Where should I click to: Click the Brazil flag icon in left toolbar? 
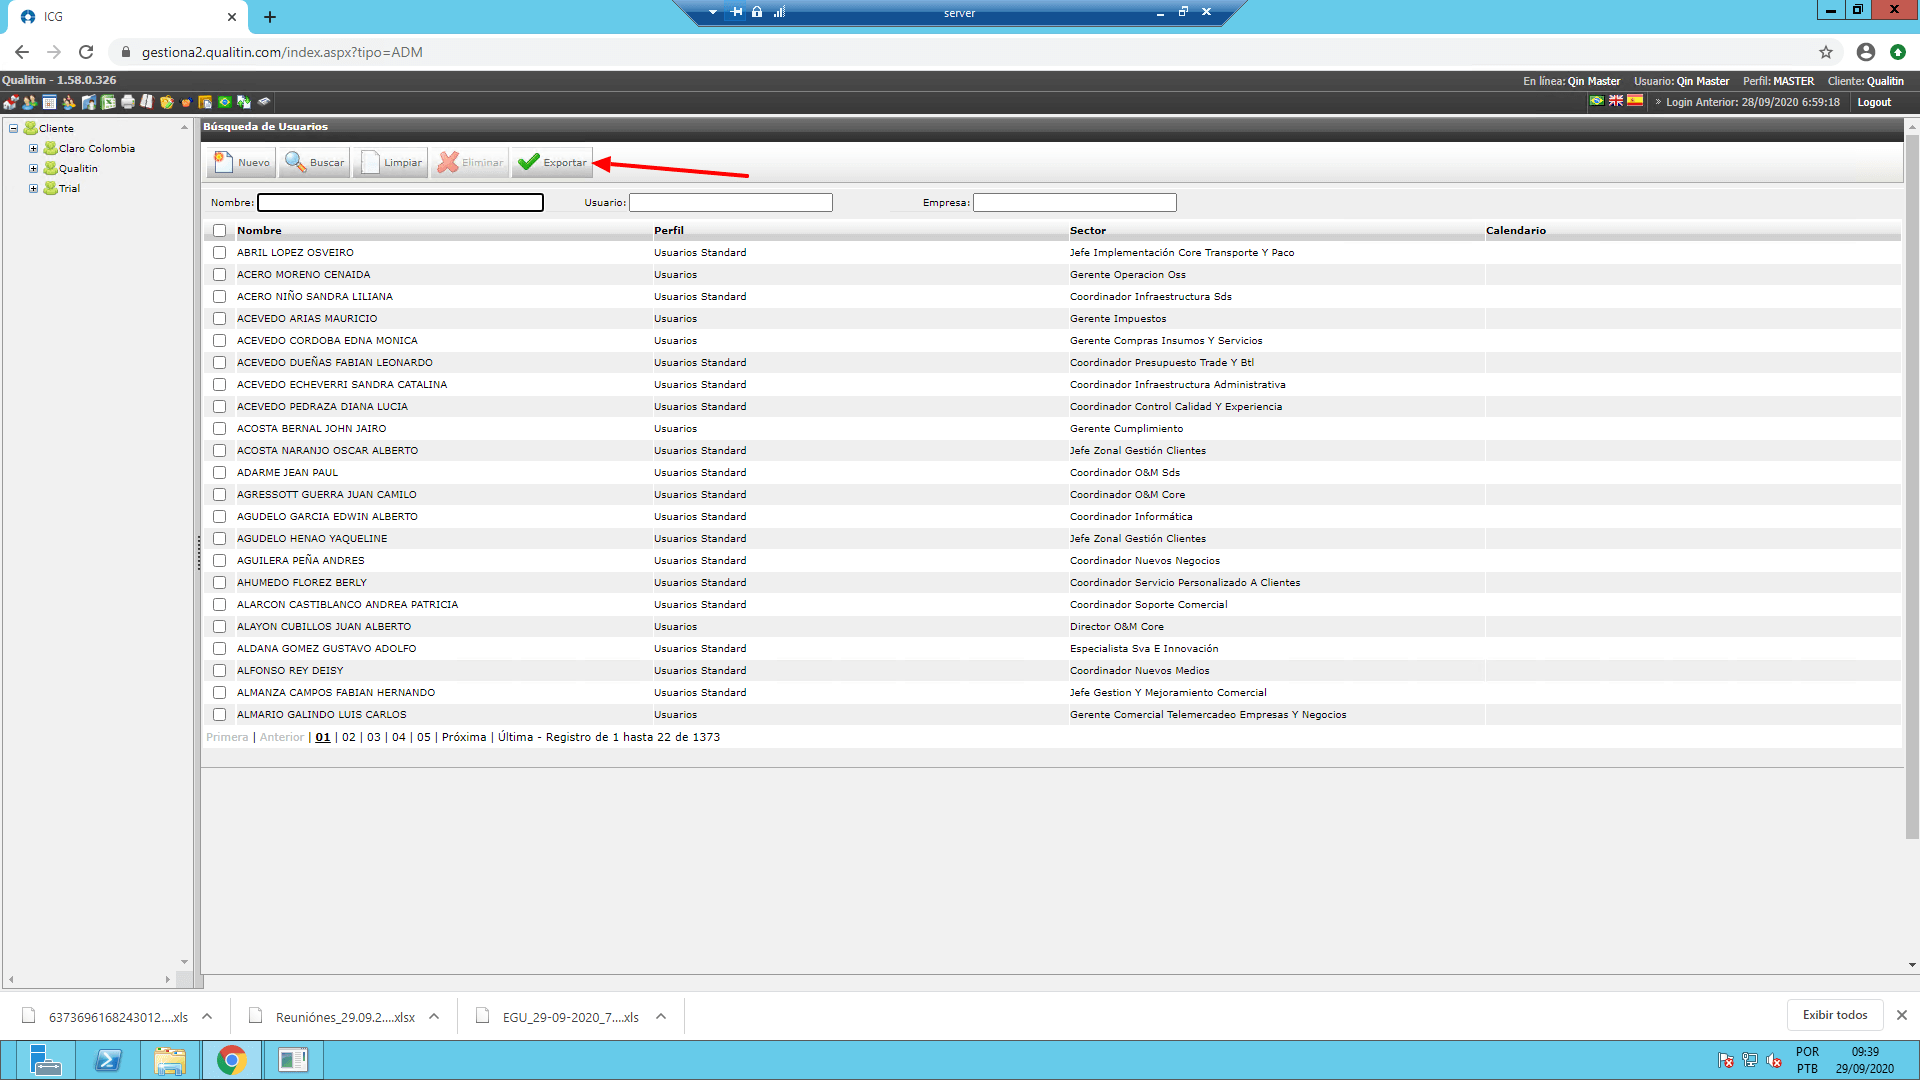[x=225, y=102]
